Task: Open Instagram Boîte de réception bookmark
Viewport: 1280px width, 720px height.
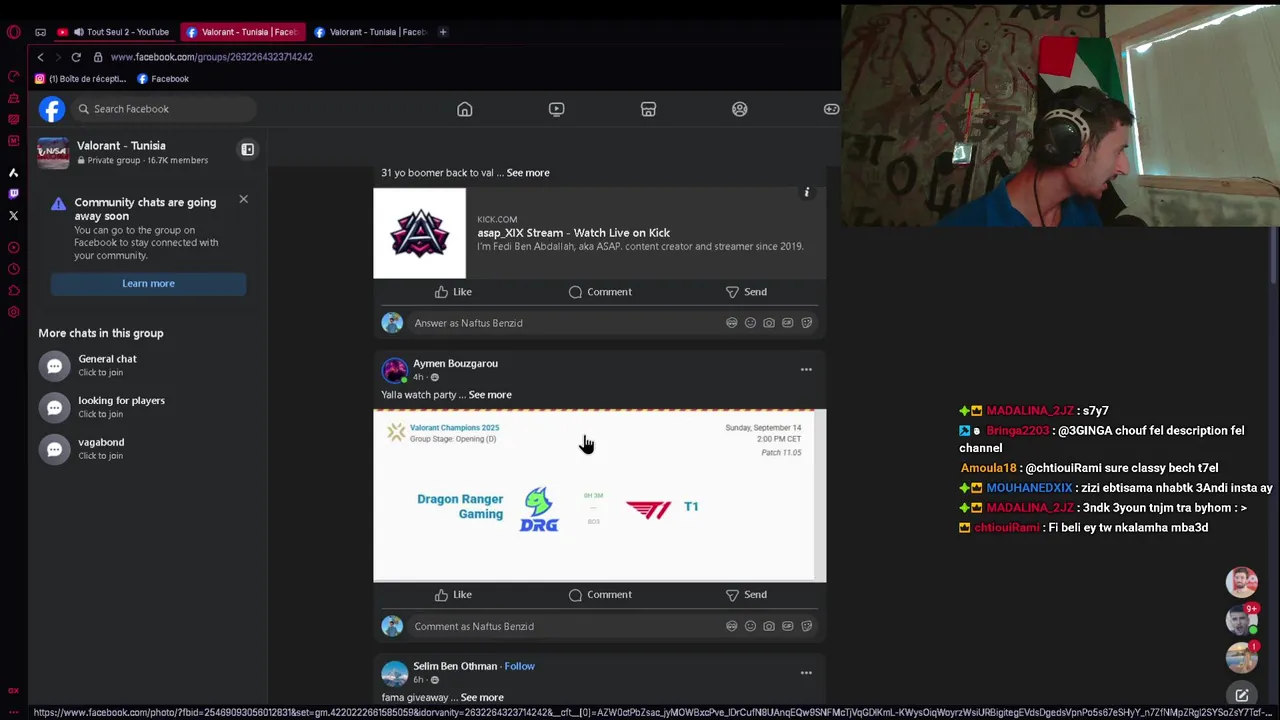Action: (x=82, y=79)
